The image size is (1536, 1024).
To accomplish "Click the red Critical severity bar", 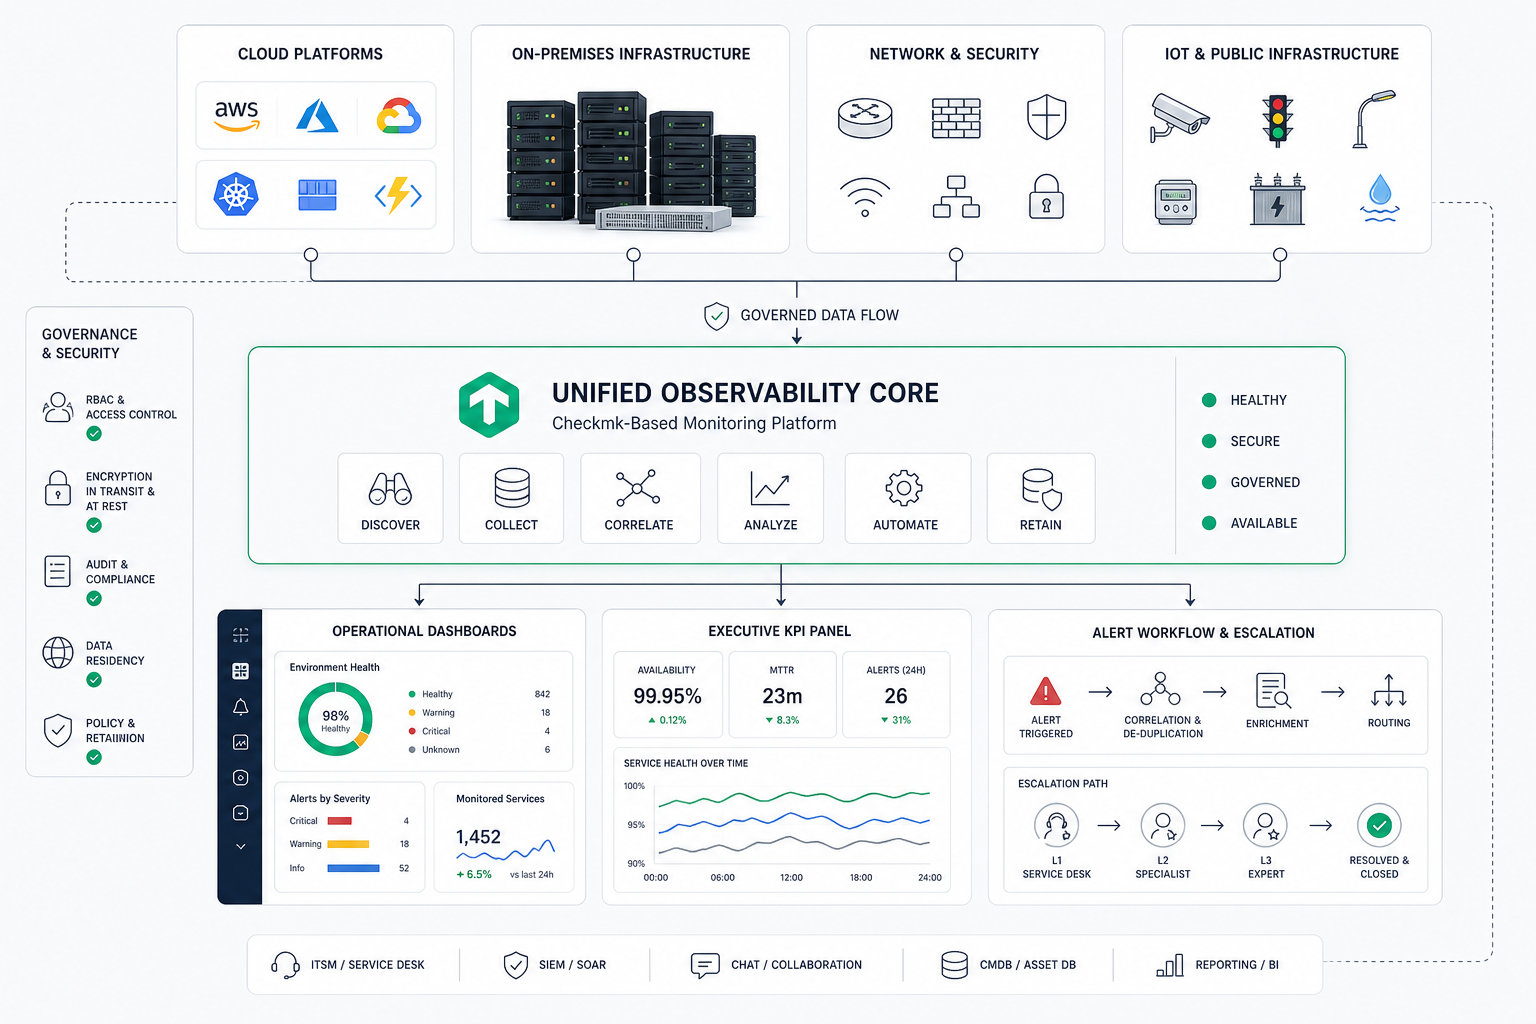I will tap(340, 821).
